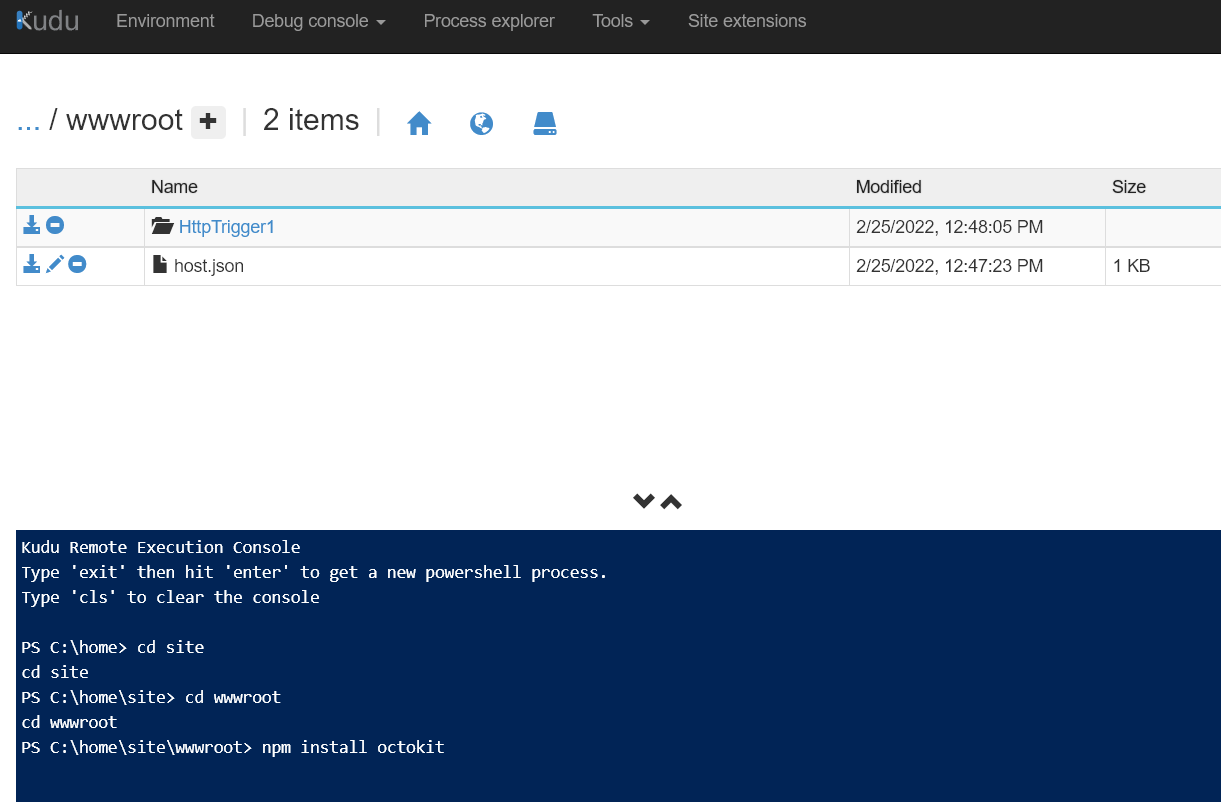The image size is (1221, 802).
Task: Click 'Kudu Remote Execution Console' line
Action: click(161, 547)
